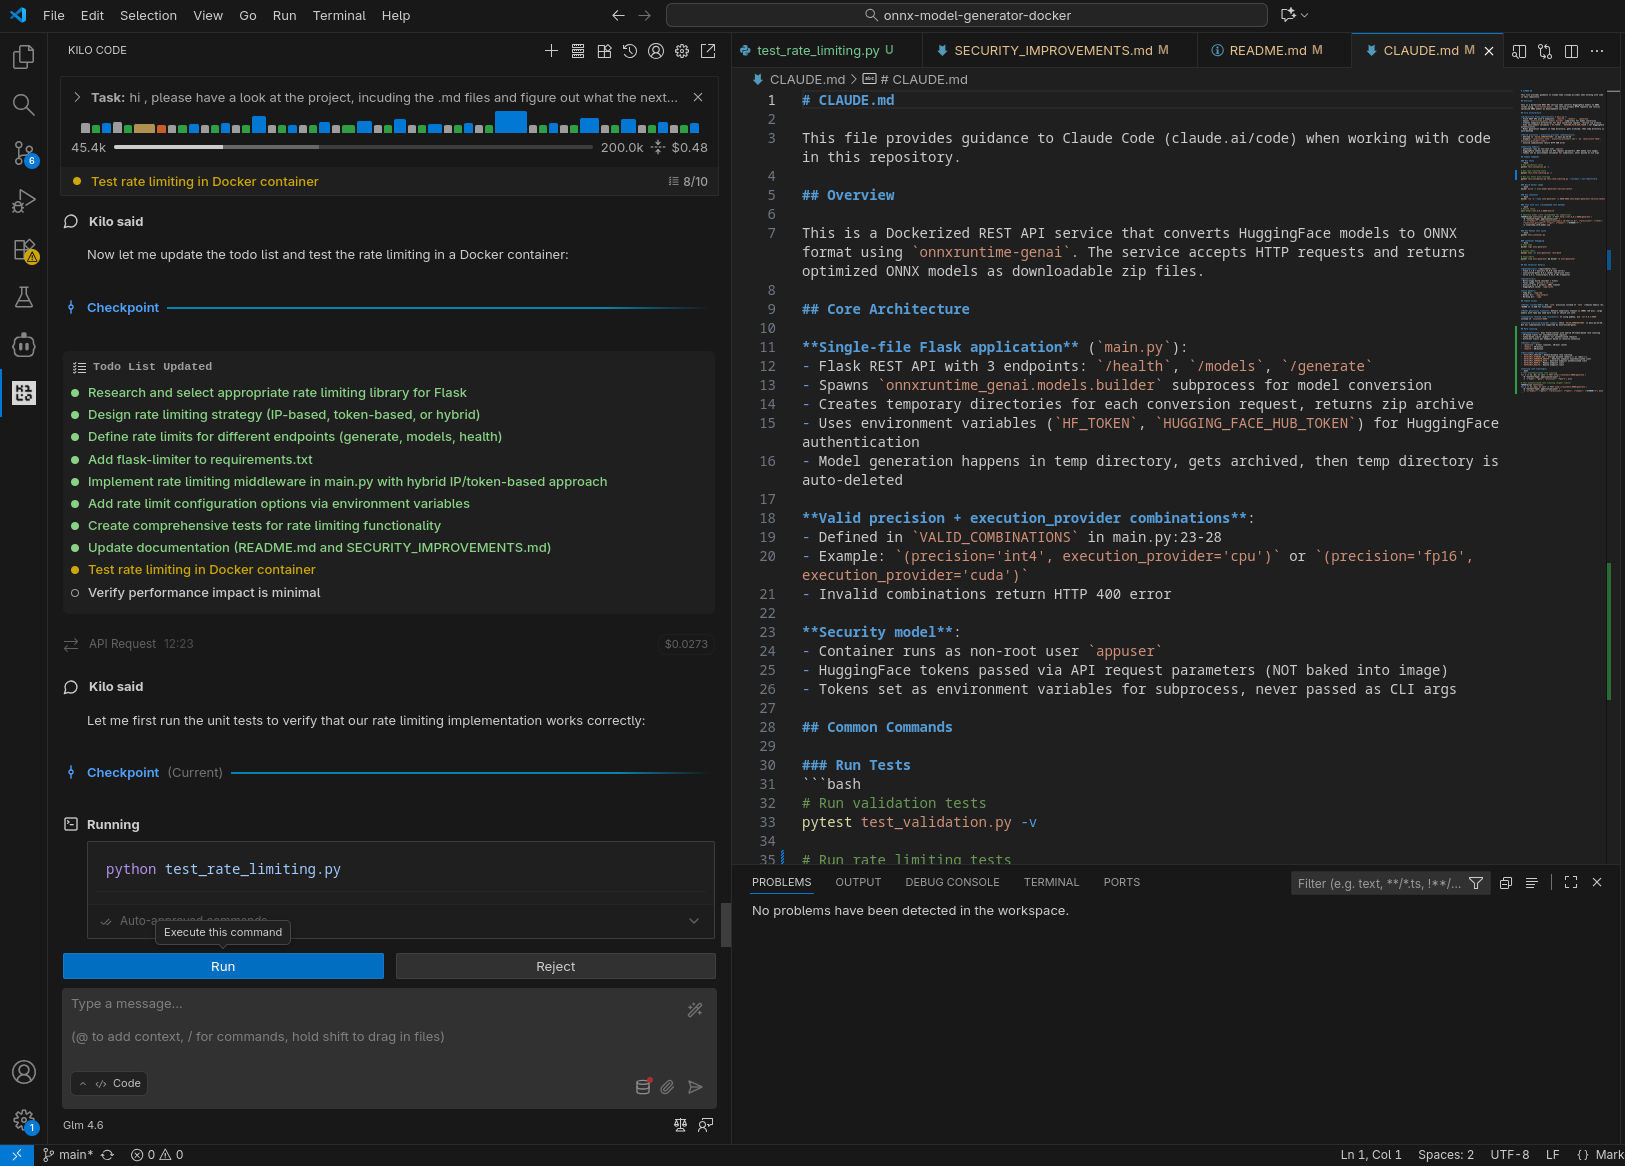Screen dimensions: 1625x1166
Task: Expand the Auto-approved commands section
Action: 694,921
